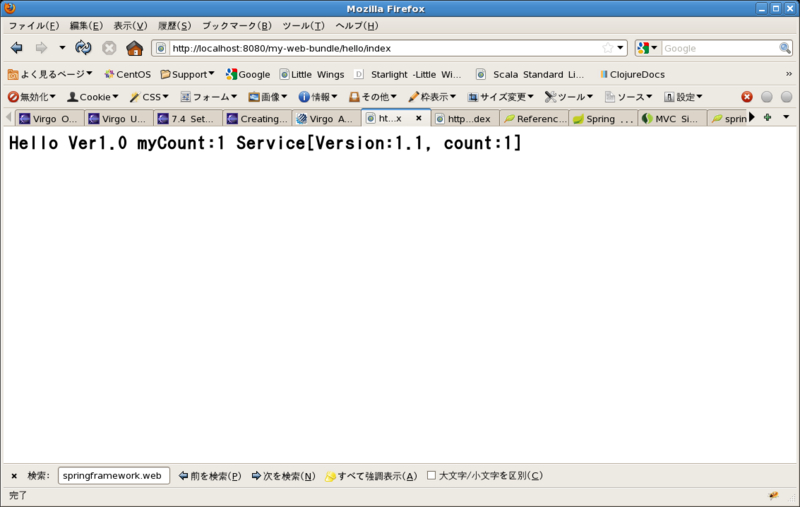Open the Scala Standard Li... bookmark
This screenshot has height=507, width=800.
pyautogui.click(x=530, y=74)
